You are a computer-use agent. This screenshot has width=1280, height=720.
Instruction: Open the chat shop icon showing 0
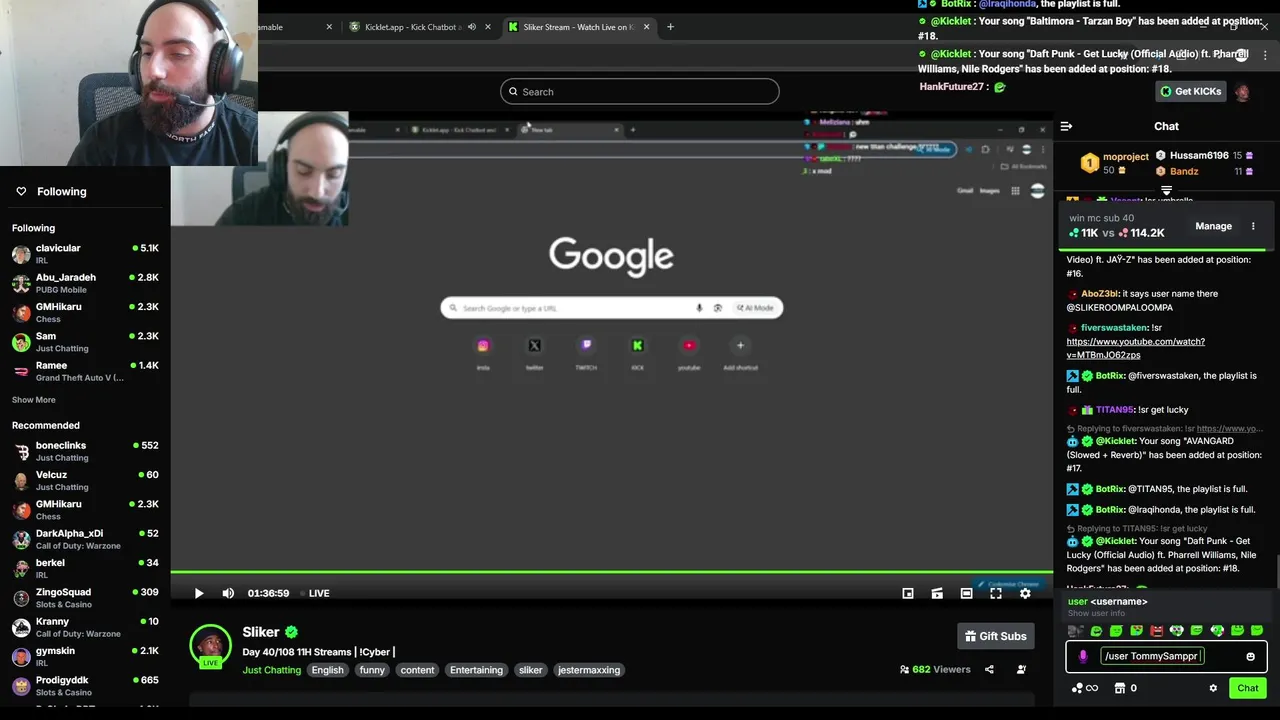pyautogui.click(x=1125, y=688)
